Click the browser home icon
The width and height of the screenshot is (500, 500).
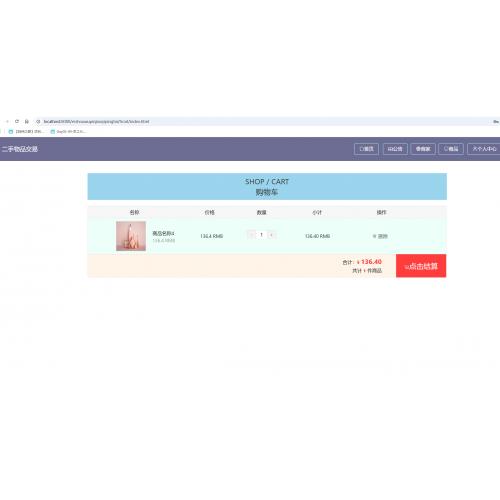coord(27,121)
